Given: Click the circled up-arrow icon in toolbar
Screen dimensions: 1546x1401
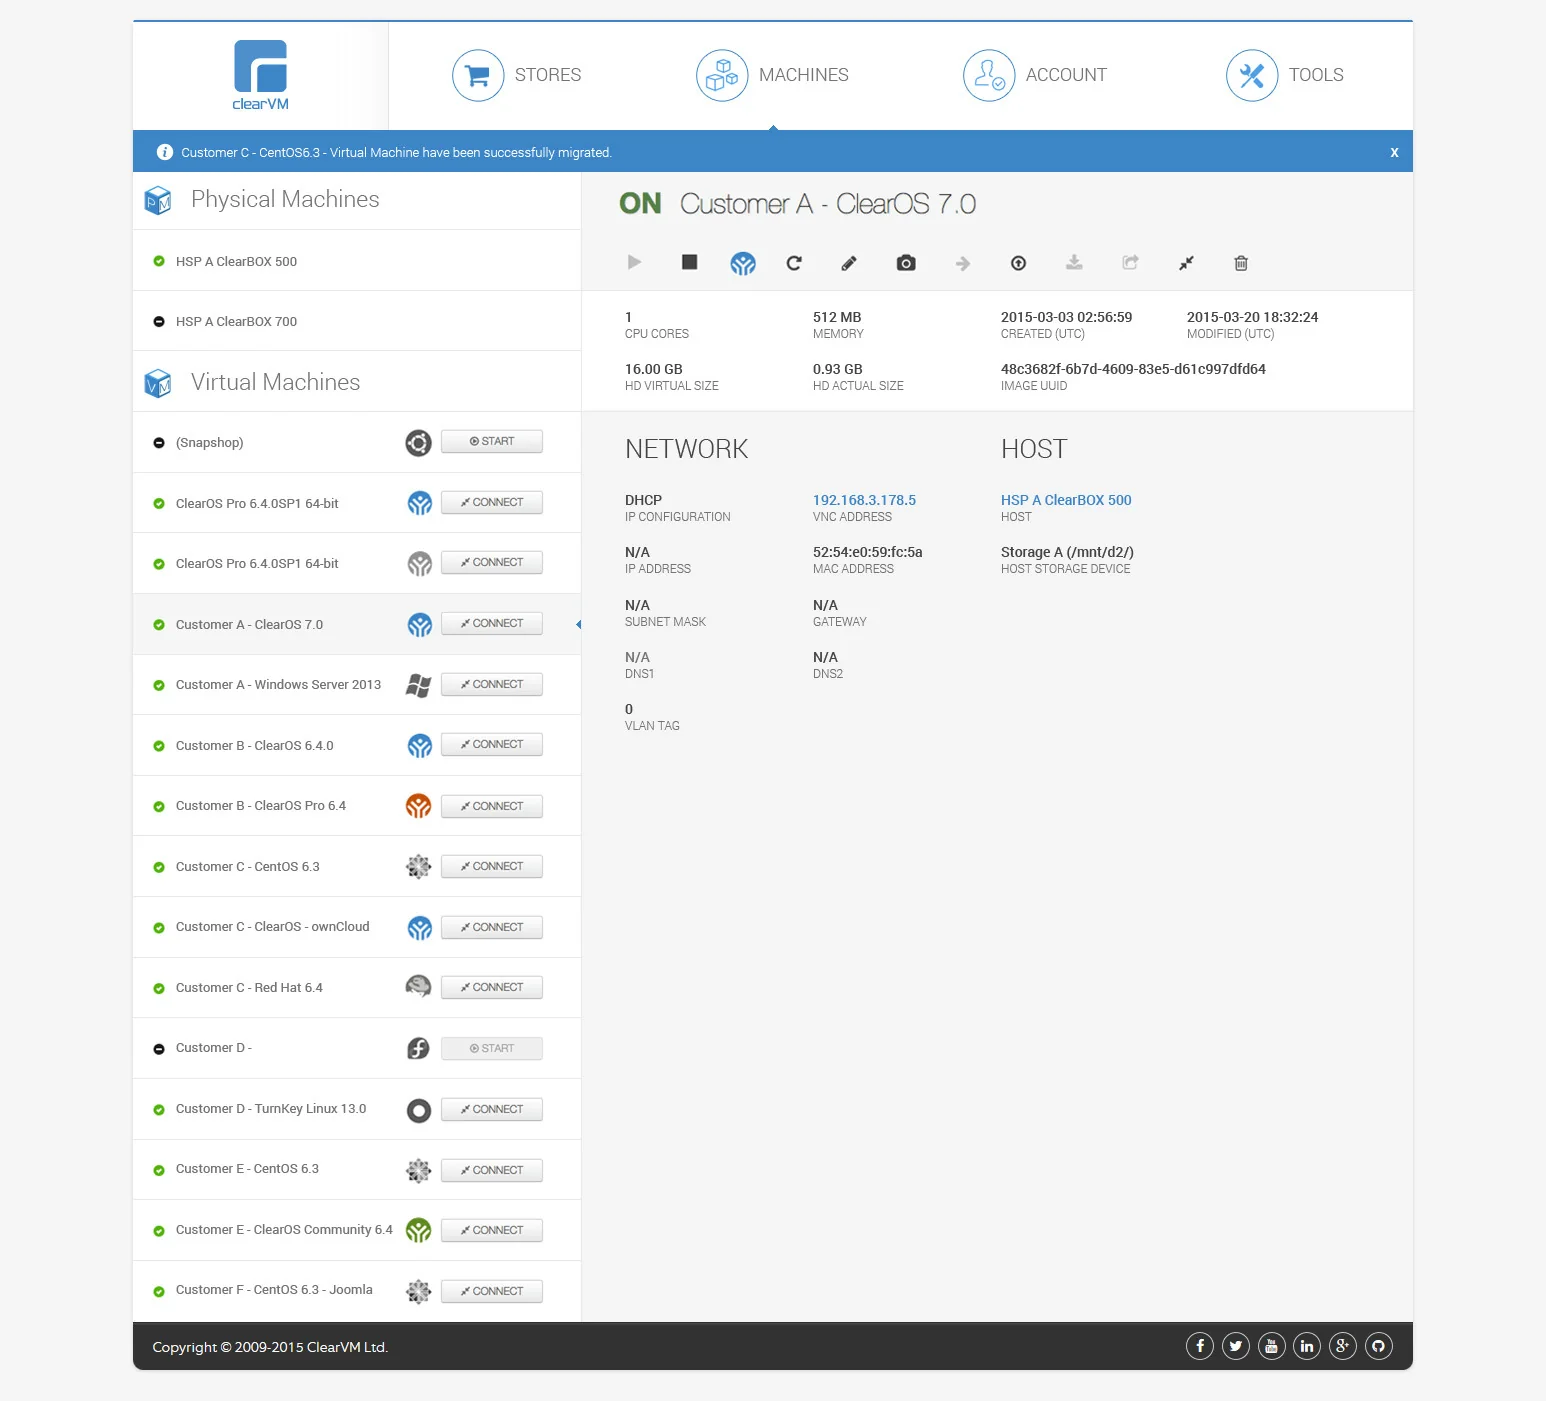Looking at the screenshot, I should tap(1018, 263).
